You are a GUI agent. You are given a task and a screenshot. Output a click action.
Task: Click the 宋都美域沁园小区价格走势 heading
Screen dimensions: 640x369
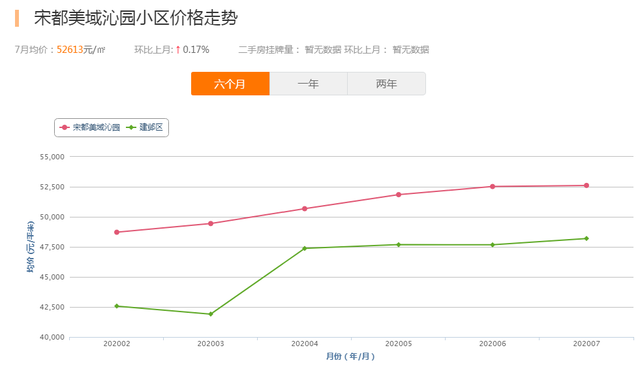pos(136,18)
